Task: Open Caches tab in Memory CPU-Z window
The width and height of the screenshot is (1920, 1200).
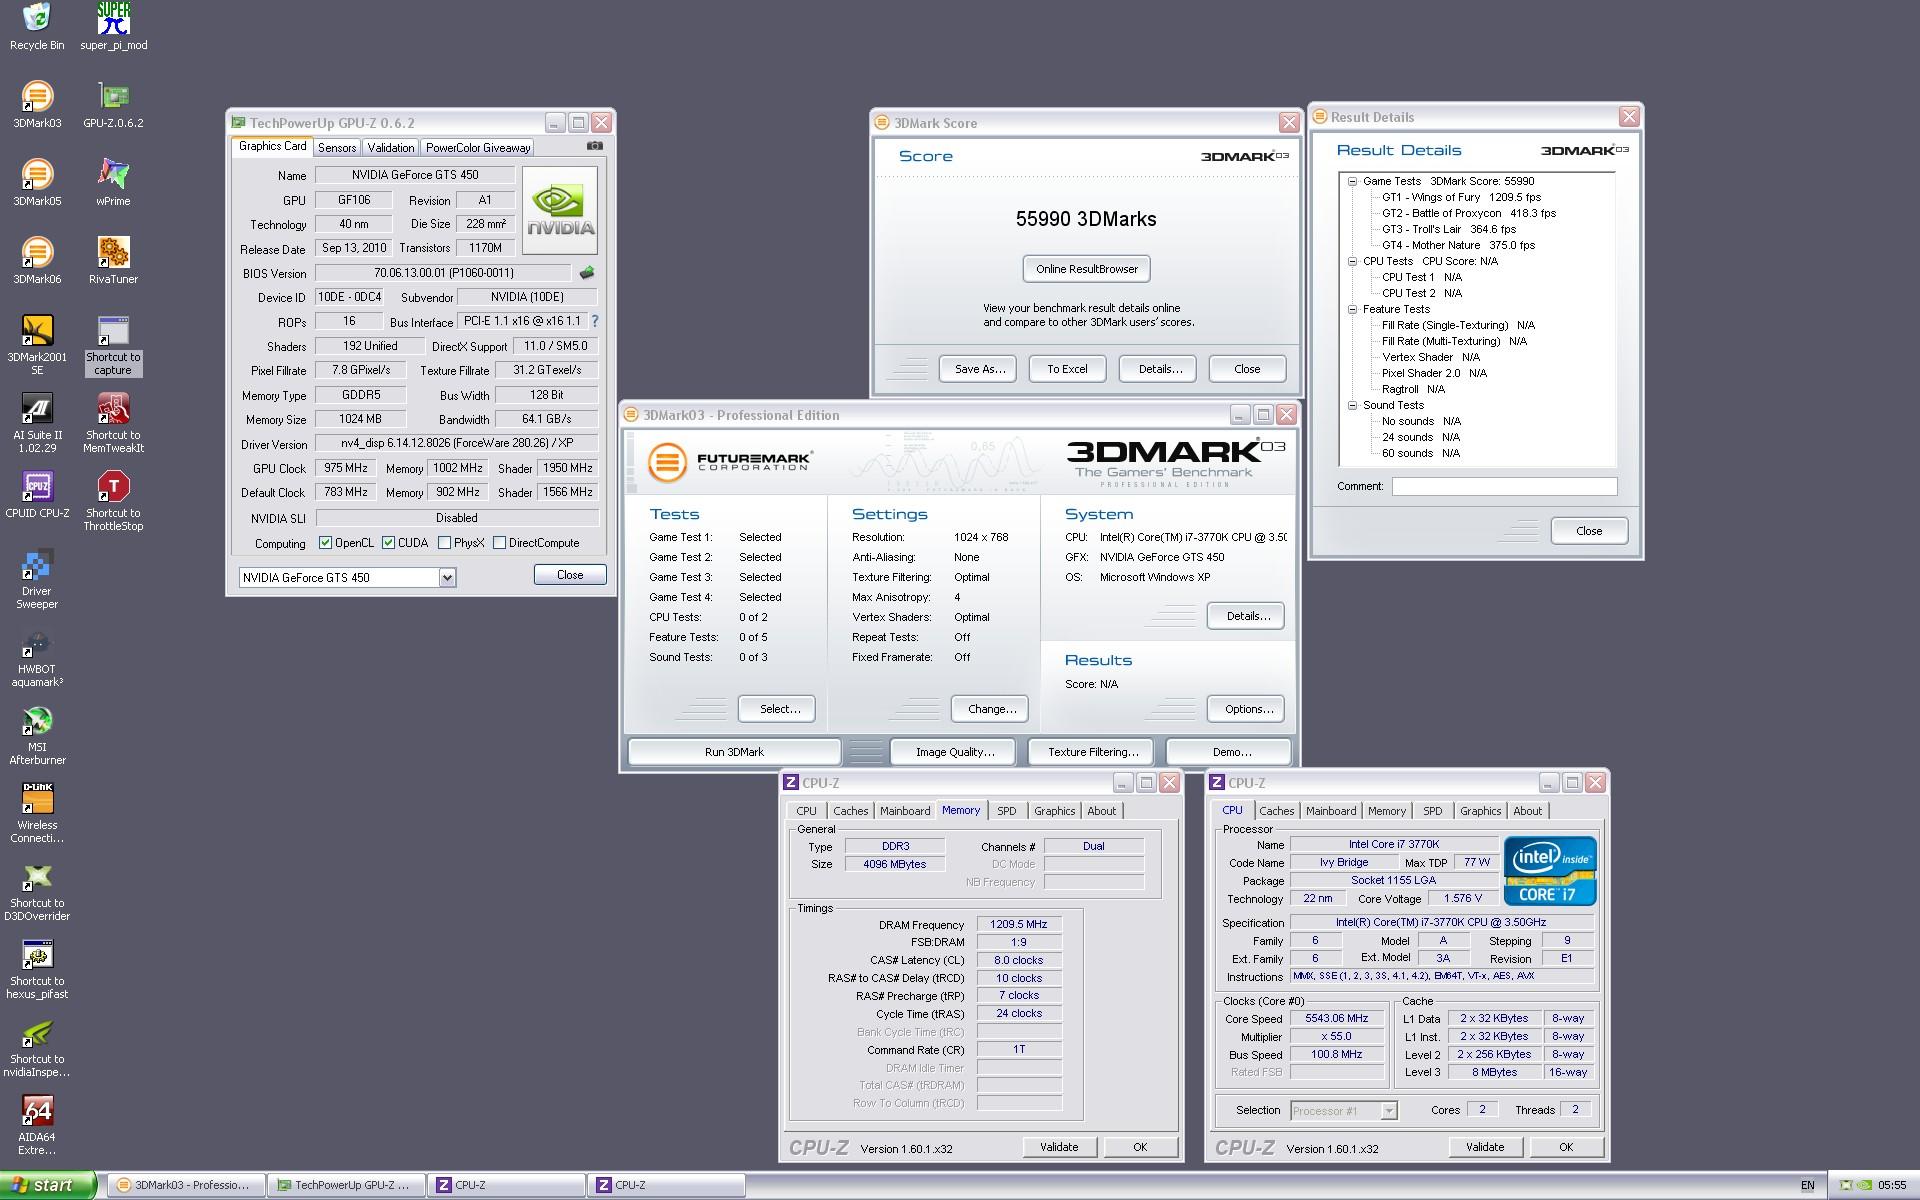Action: point(851,811)
